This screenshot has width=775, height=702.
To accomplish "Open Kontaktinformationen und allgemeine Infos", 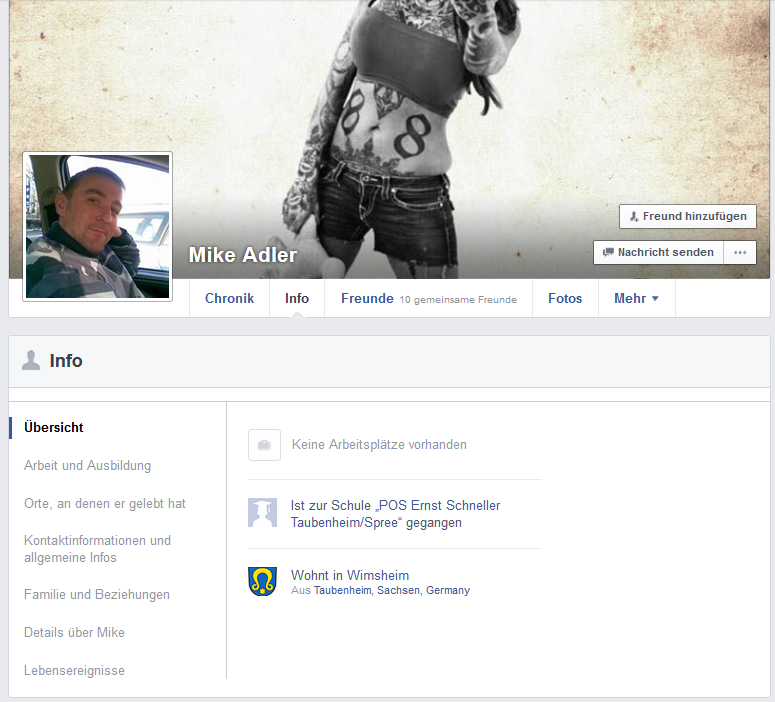I will click(97, 549).
